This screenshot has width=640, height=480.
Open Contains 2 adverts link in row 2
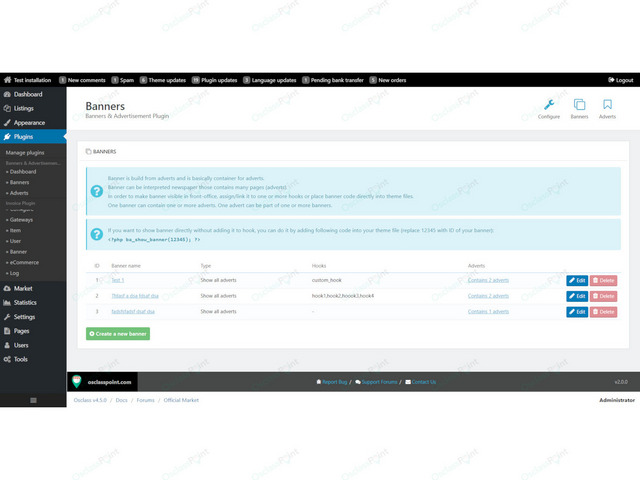[x=488, y=296]
